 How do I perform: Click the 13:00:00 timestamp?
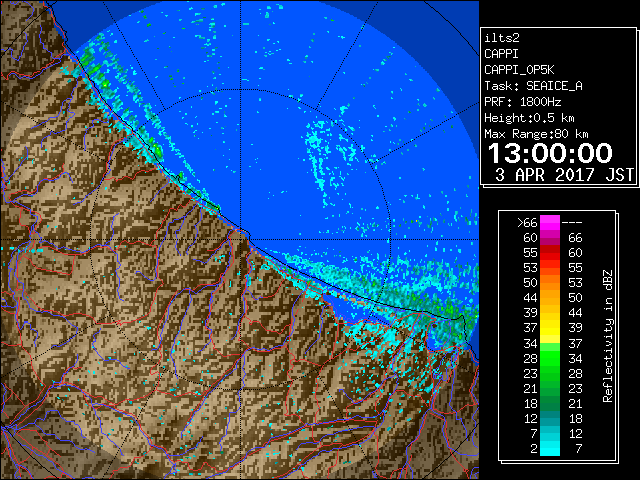coord(550,153)
